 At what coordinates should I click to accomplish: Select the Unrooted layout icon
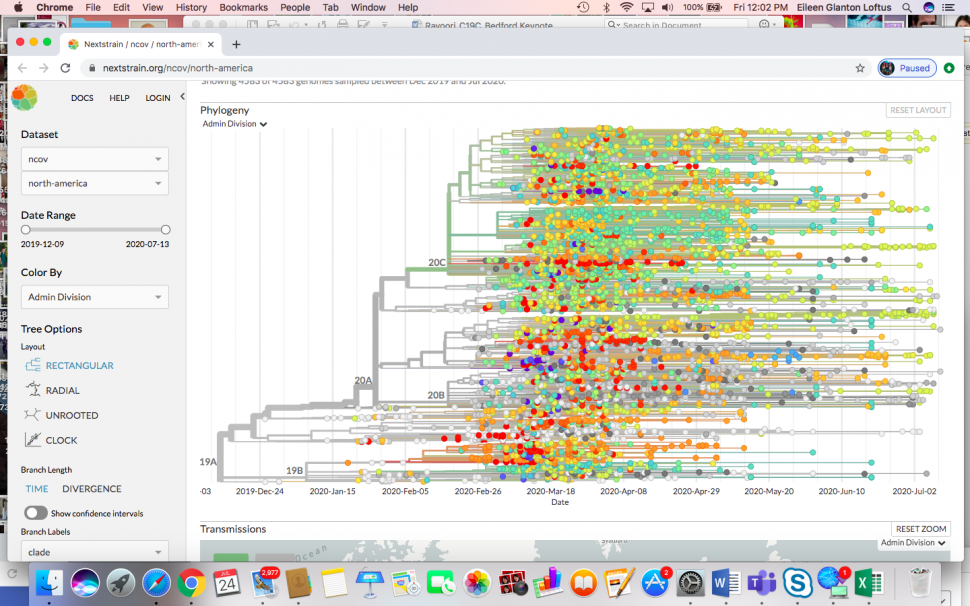(33, 415)
